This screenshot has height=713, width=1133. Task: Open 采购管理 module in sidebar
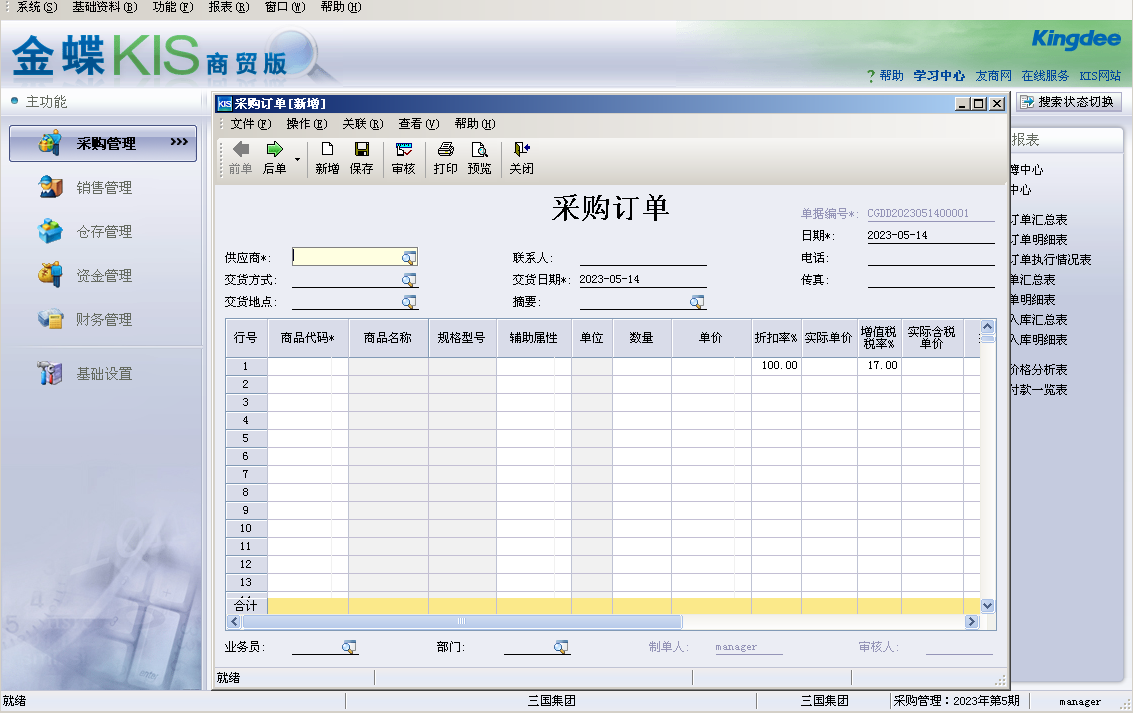pos(103,143)
